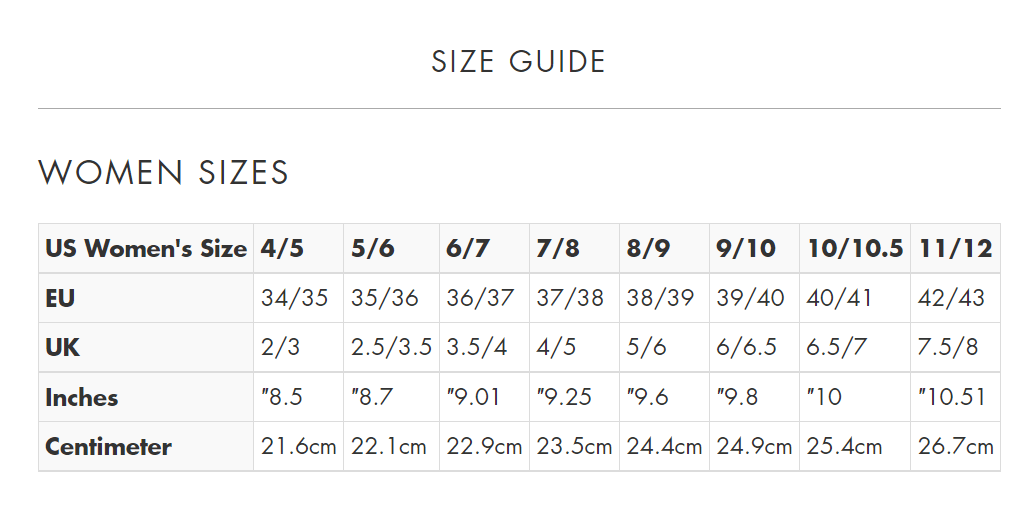Click the SIZE GUIDE heading

pos(518,62)
